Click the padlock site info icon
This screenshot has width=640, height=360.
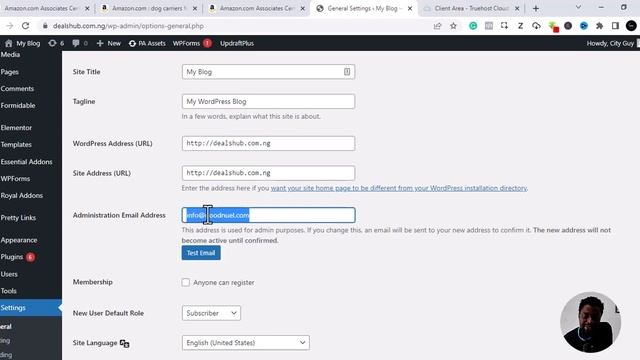[45, 26]
